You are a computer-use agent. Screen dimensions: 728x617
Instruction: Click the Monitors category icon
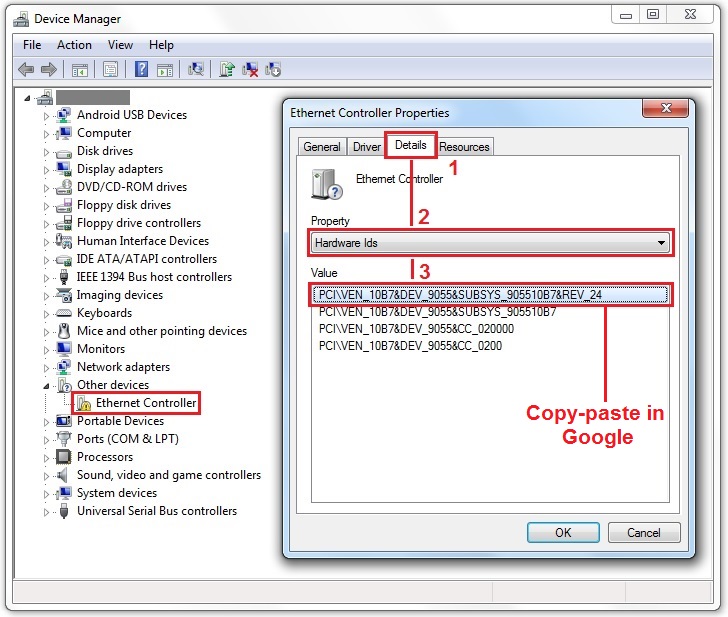pos(63,349)
